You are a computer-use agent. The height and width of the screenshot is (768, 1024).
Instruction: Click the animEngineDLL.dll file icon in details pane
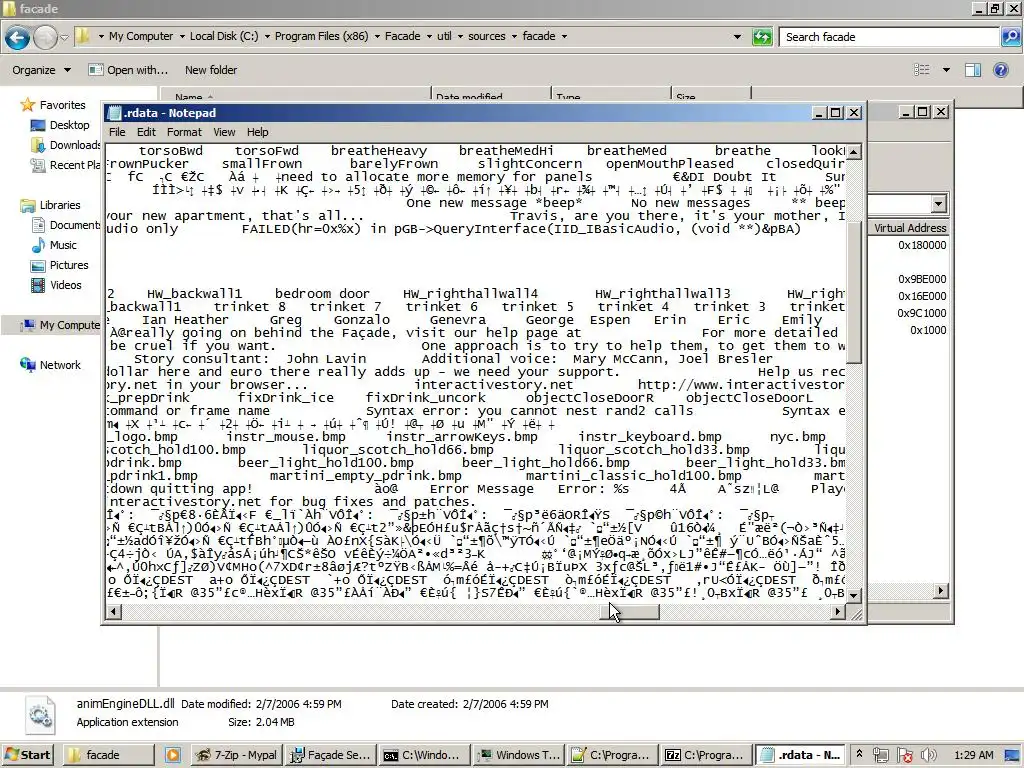tap(40, 714)
